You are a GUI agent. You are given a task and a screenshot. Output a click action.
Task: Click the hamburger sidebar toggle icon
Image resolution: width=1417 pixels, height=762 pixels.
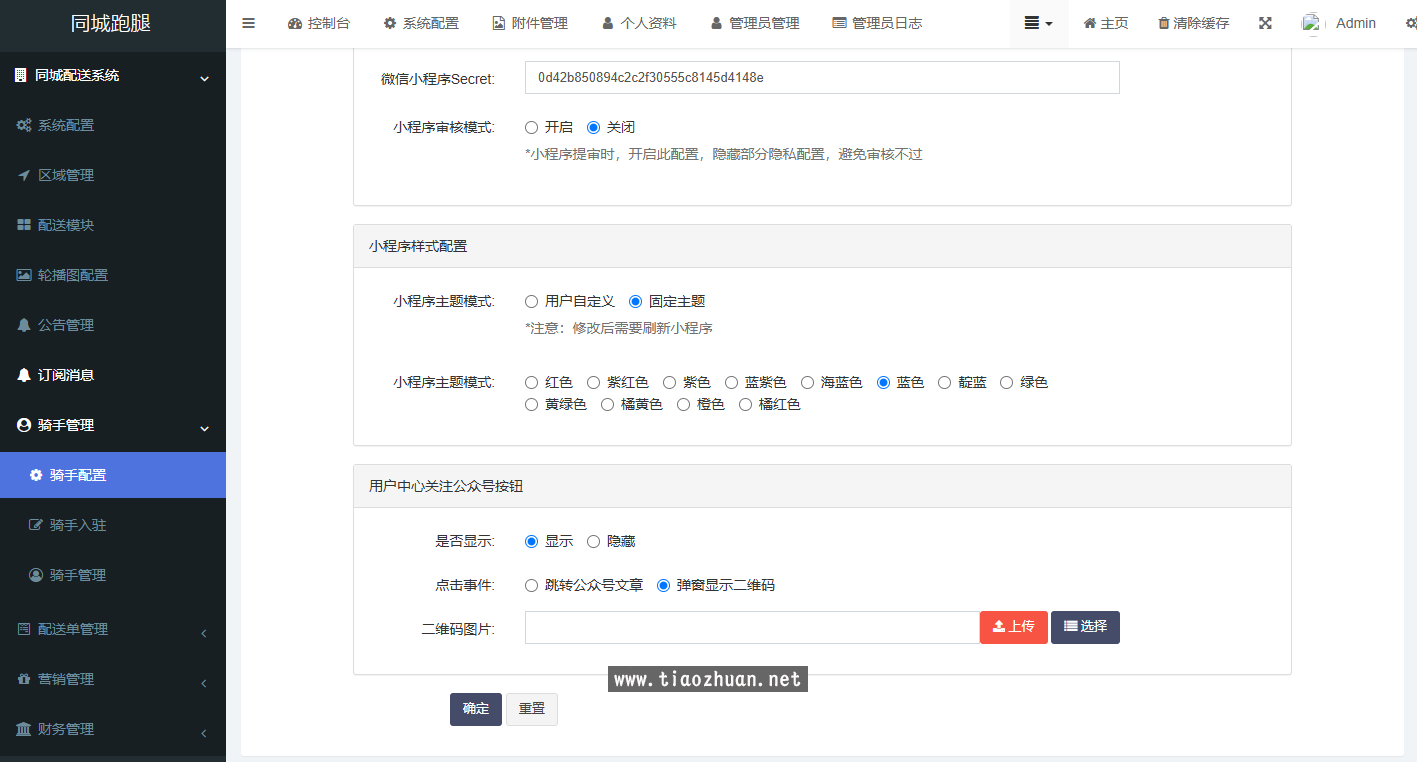[x=249, y=23]
